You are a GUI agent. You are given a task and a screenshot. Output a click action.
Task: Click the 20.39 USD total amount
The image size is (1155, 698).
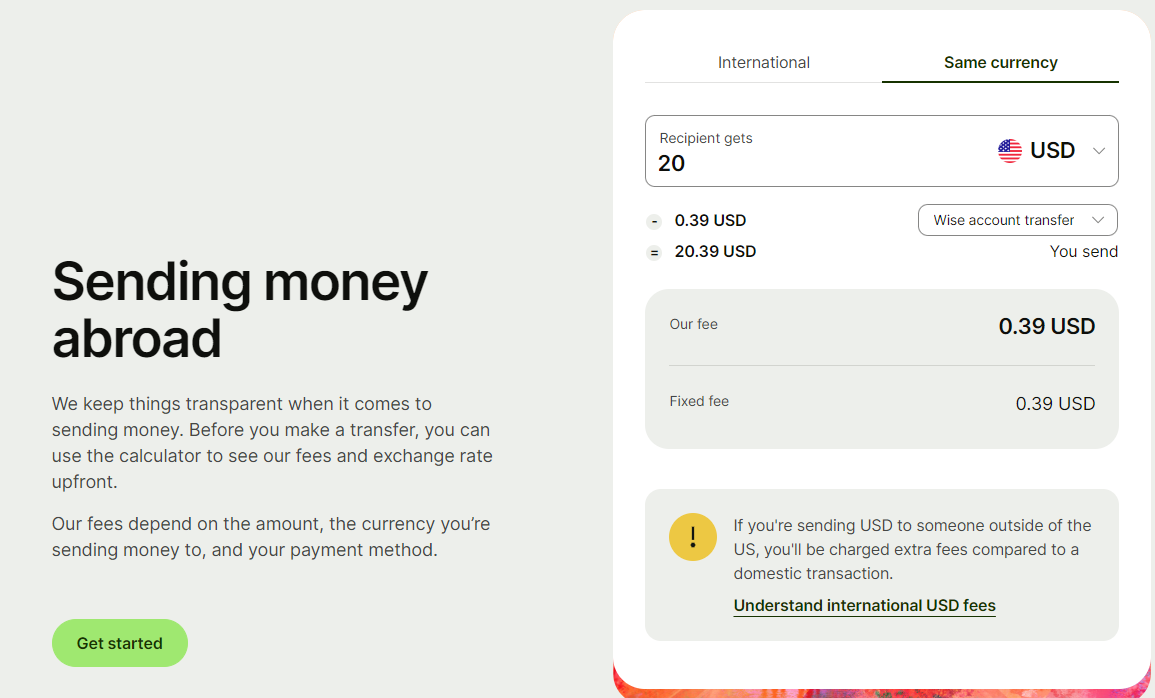715,251
